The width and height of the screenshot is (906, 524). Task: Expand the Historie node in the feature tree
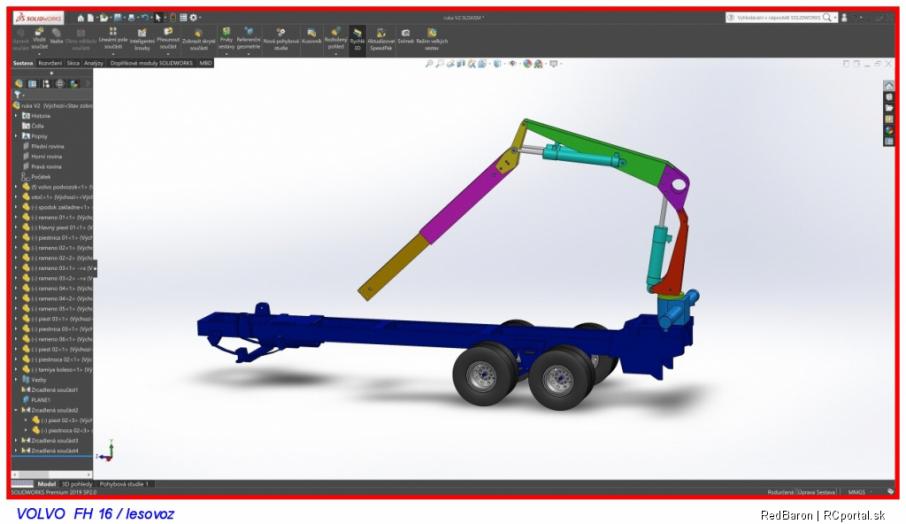click(15, 115)
